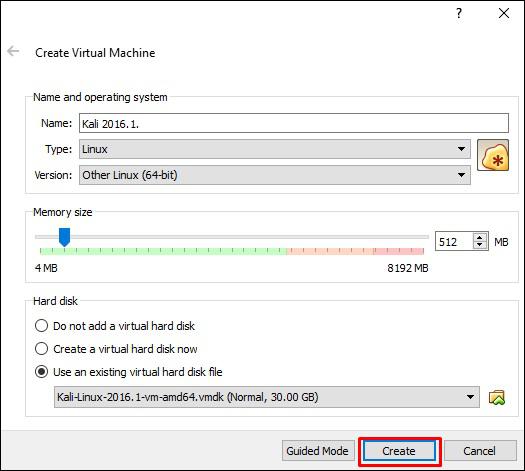The height and width of the screenshot is (471, 525).
Task: Increase memory size with up arrow
Action: [480, 237]
